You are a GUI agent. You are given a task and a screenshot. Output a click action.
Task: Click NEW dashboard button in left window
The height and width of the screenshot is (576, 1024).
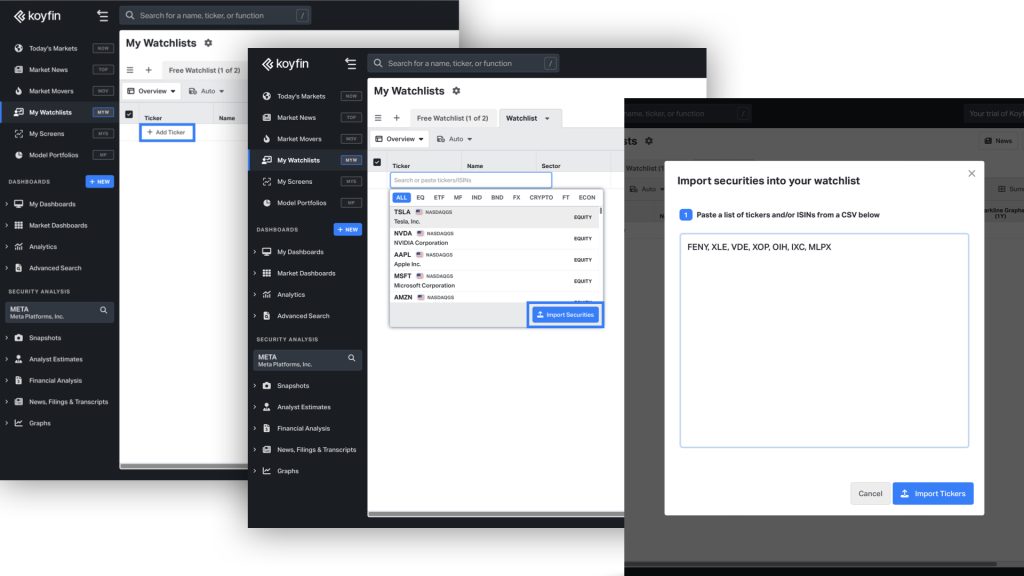pos(99,182)
